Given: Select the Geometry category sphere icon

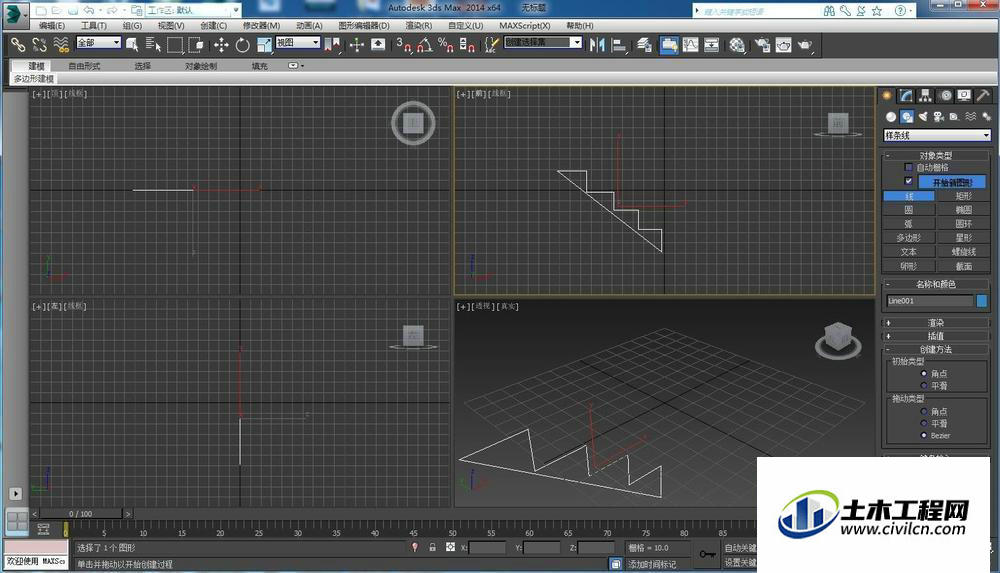Looking at the screenshot, I should pos(890,117).
